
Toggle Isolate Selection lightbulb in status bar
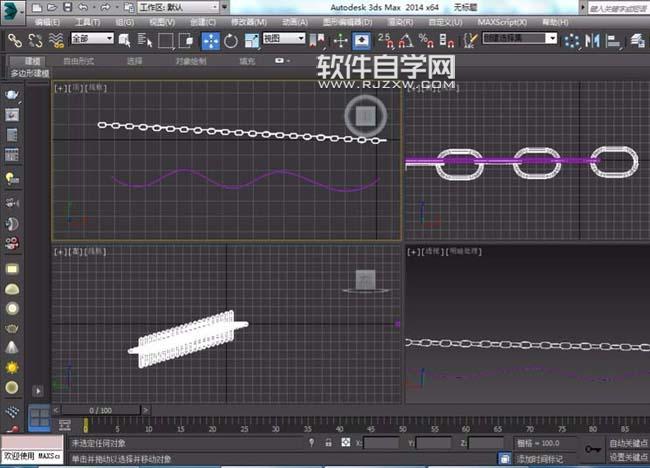pyautogui.click(x=311, y=443)
